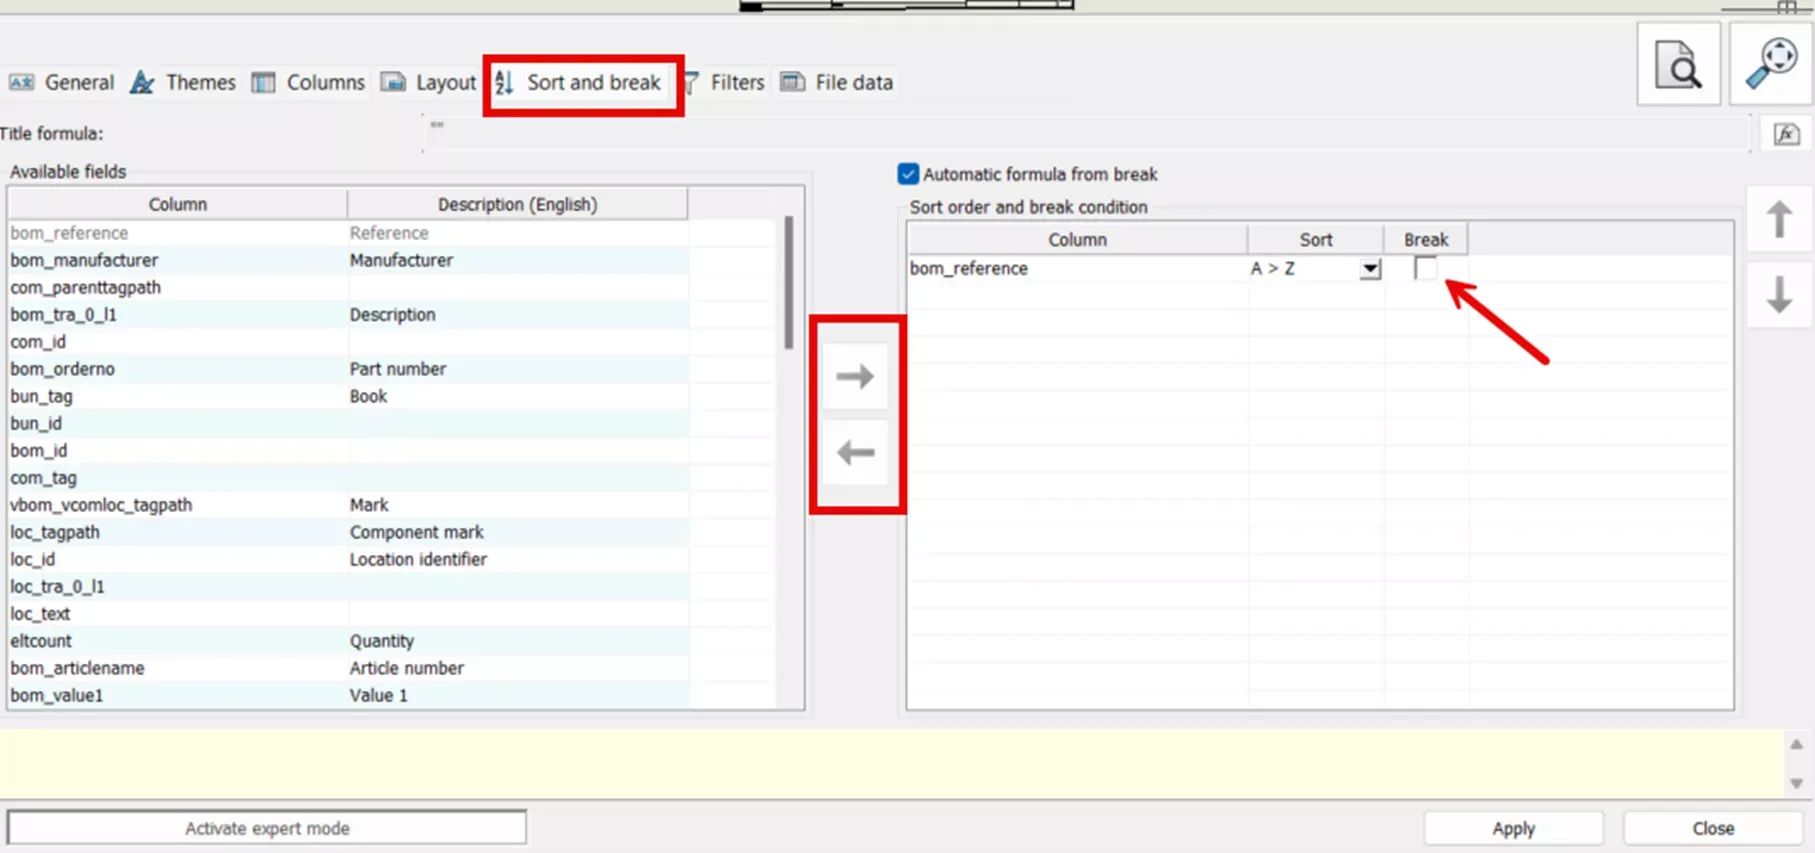
Task: Click the Description (English) column header
Action: tap(517, 204)
